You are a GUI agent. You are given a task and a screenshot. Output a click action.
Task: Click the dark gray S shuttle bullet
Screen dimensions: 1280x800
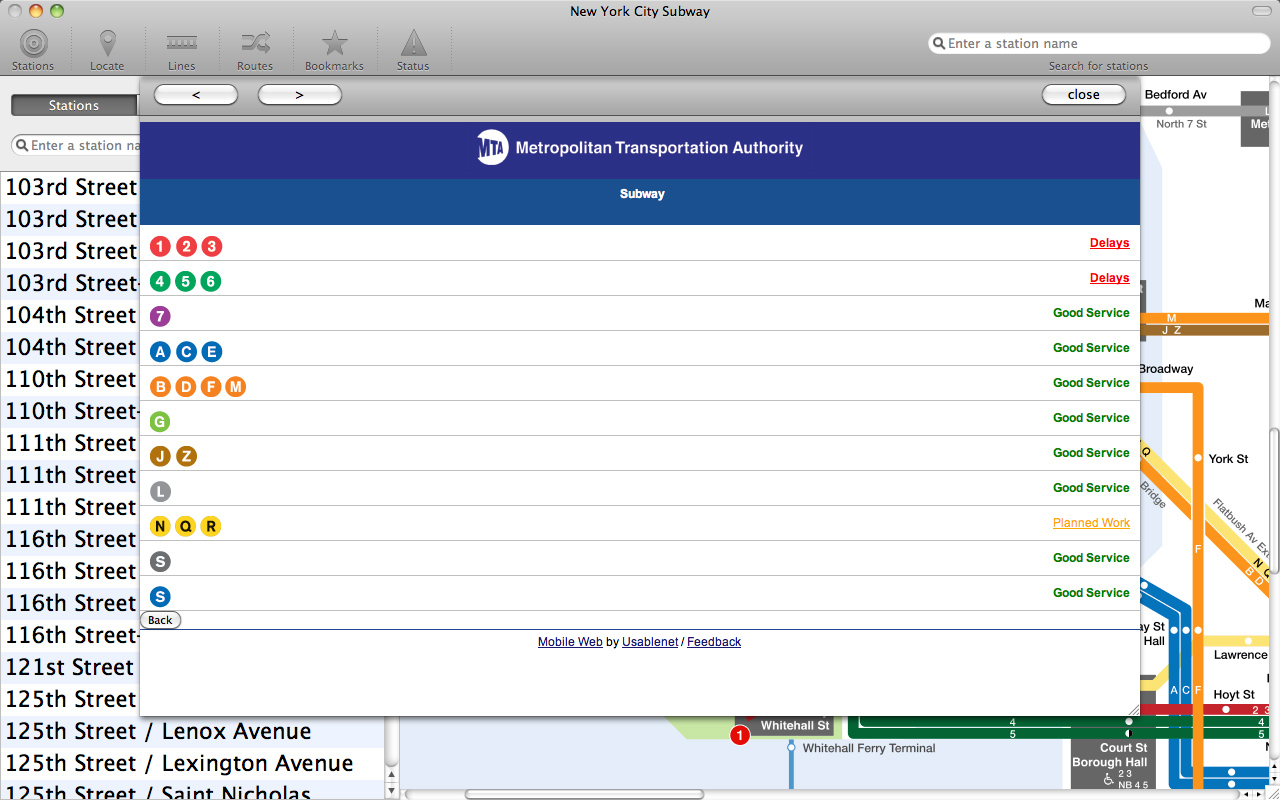point(161,561)
